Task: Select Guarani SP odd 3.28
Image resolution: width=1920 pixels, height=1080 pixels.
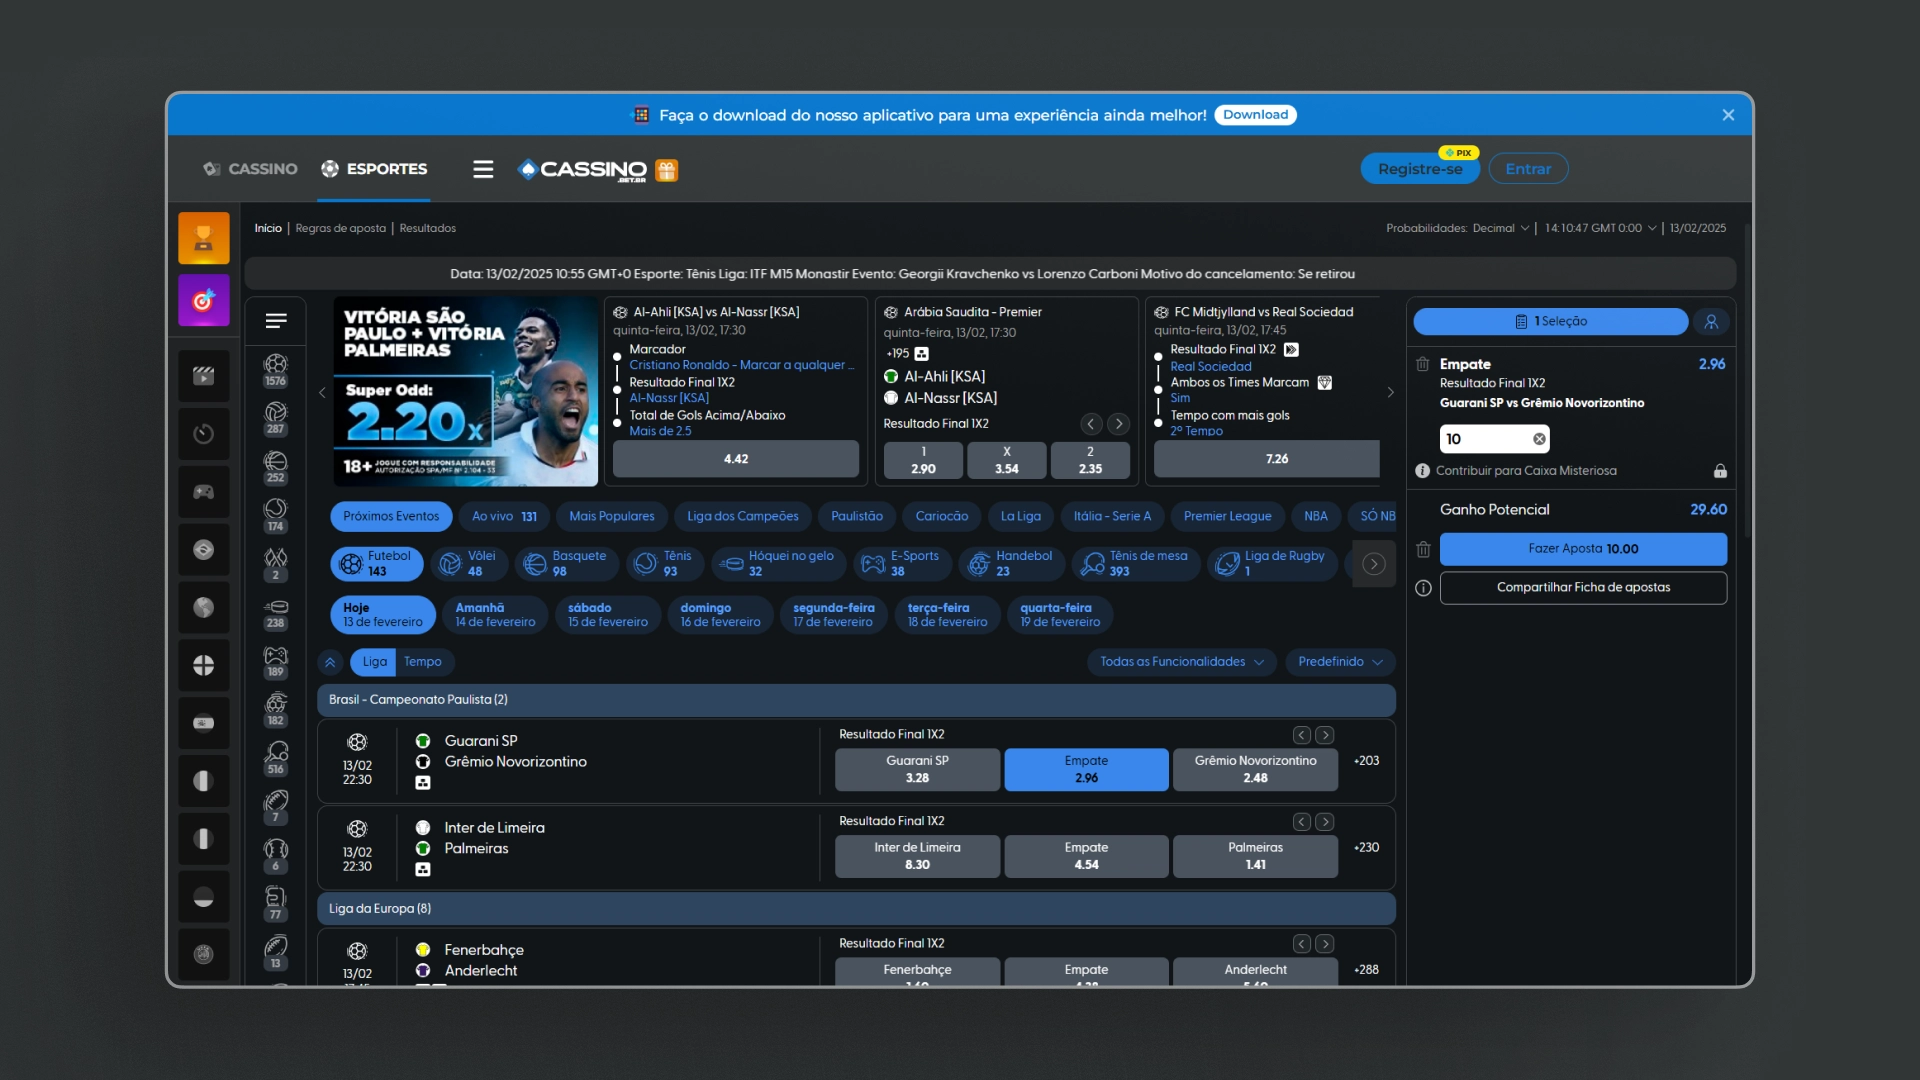Action: click(917, 769)
